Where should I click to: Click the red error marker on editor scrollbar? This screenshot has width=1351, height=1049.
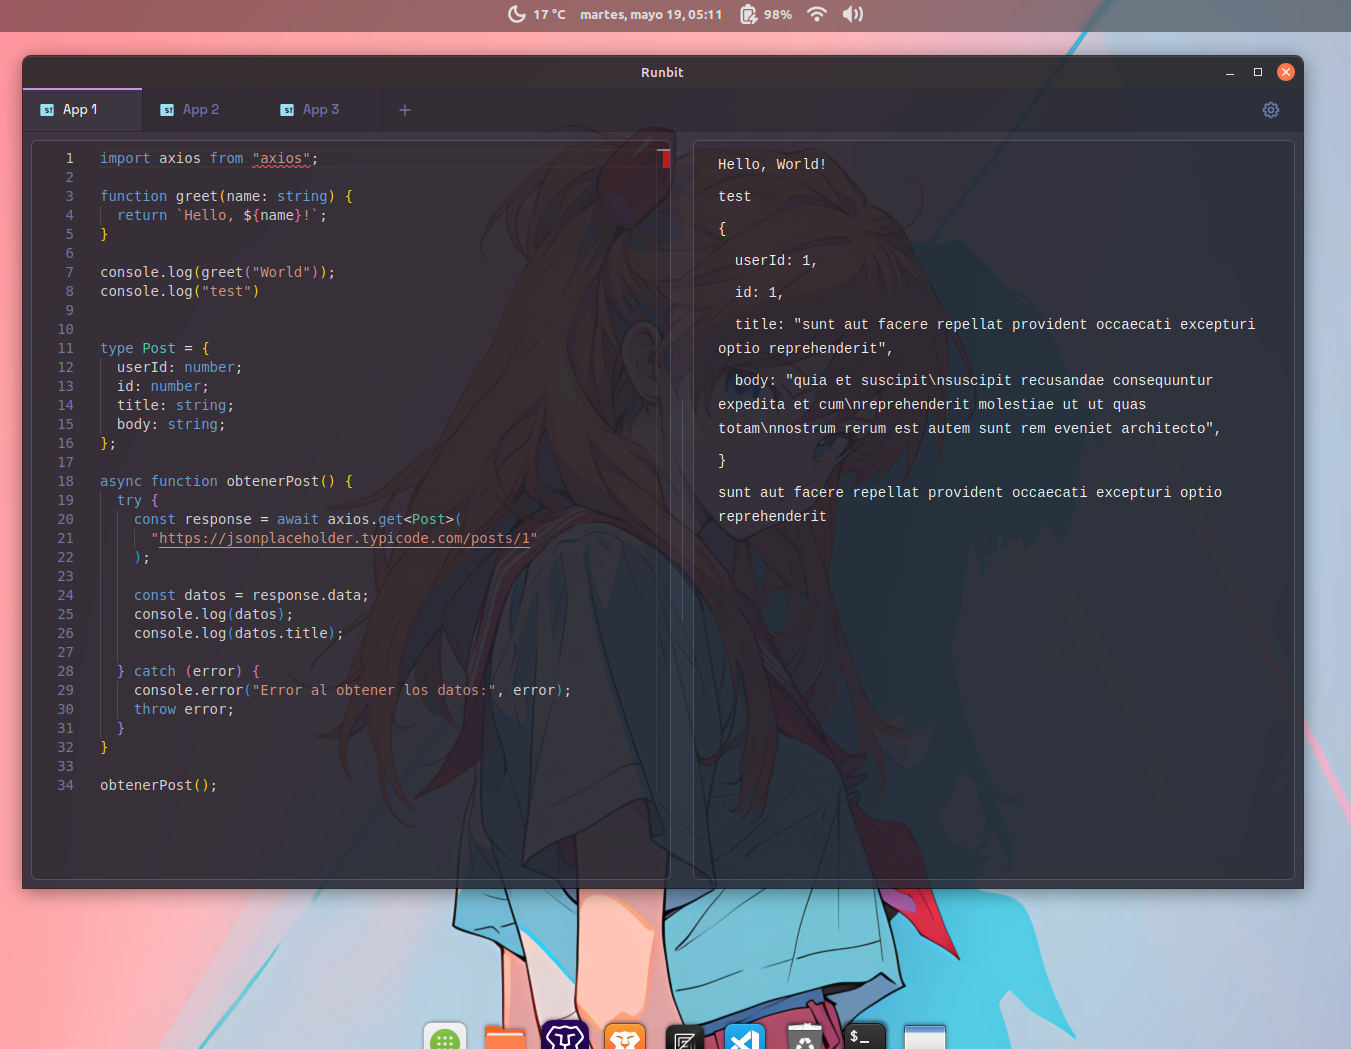[665, 158]
